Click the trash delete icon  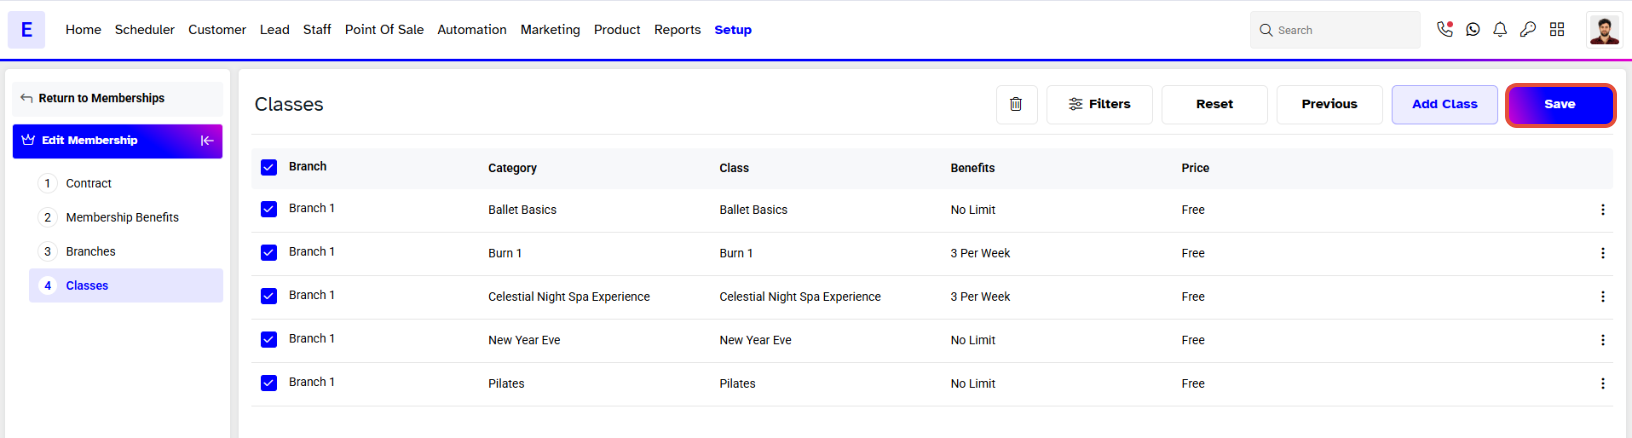pyautogui.click(x=1016, y=104)
